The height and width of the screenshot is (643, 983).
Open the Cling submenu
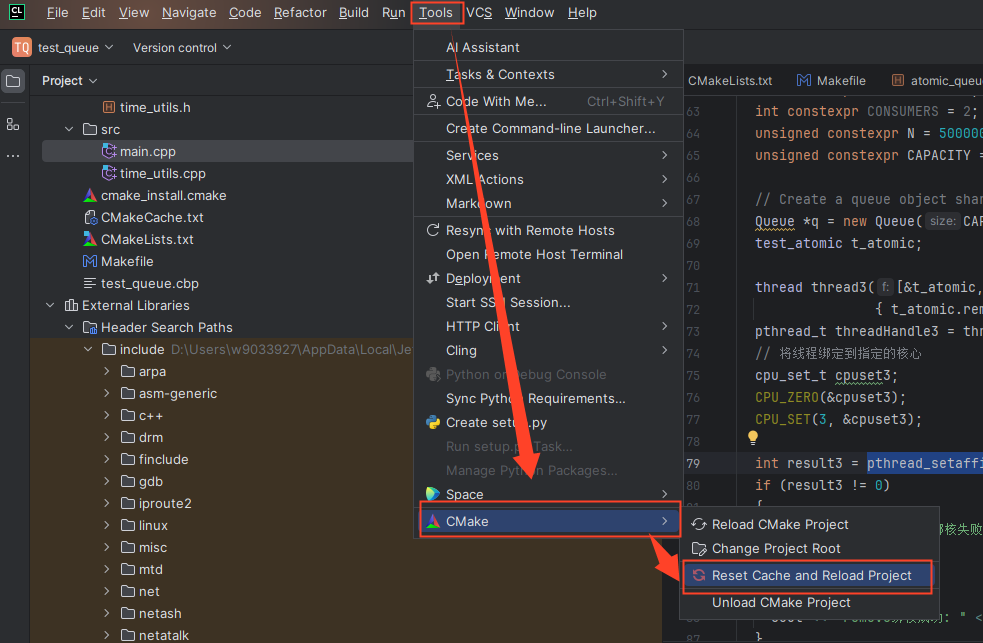pyautogui.click(x=549, y=350)
